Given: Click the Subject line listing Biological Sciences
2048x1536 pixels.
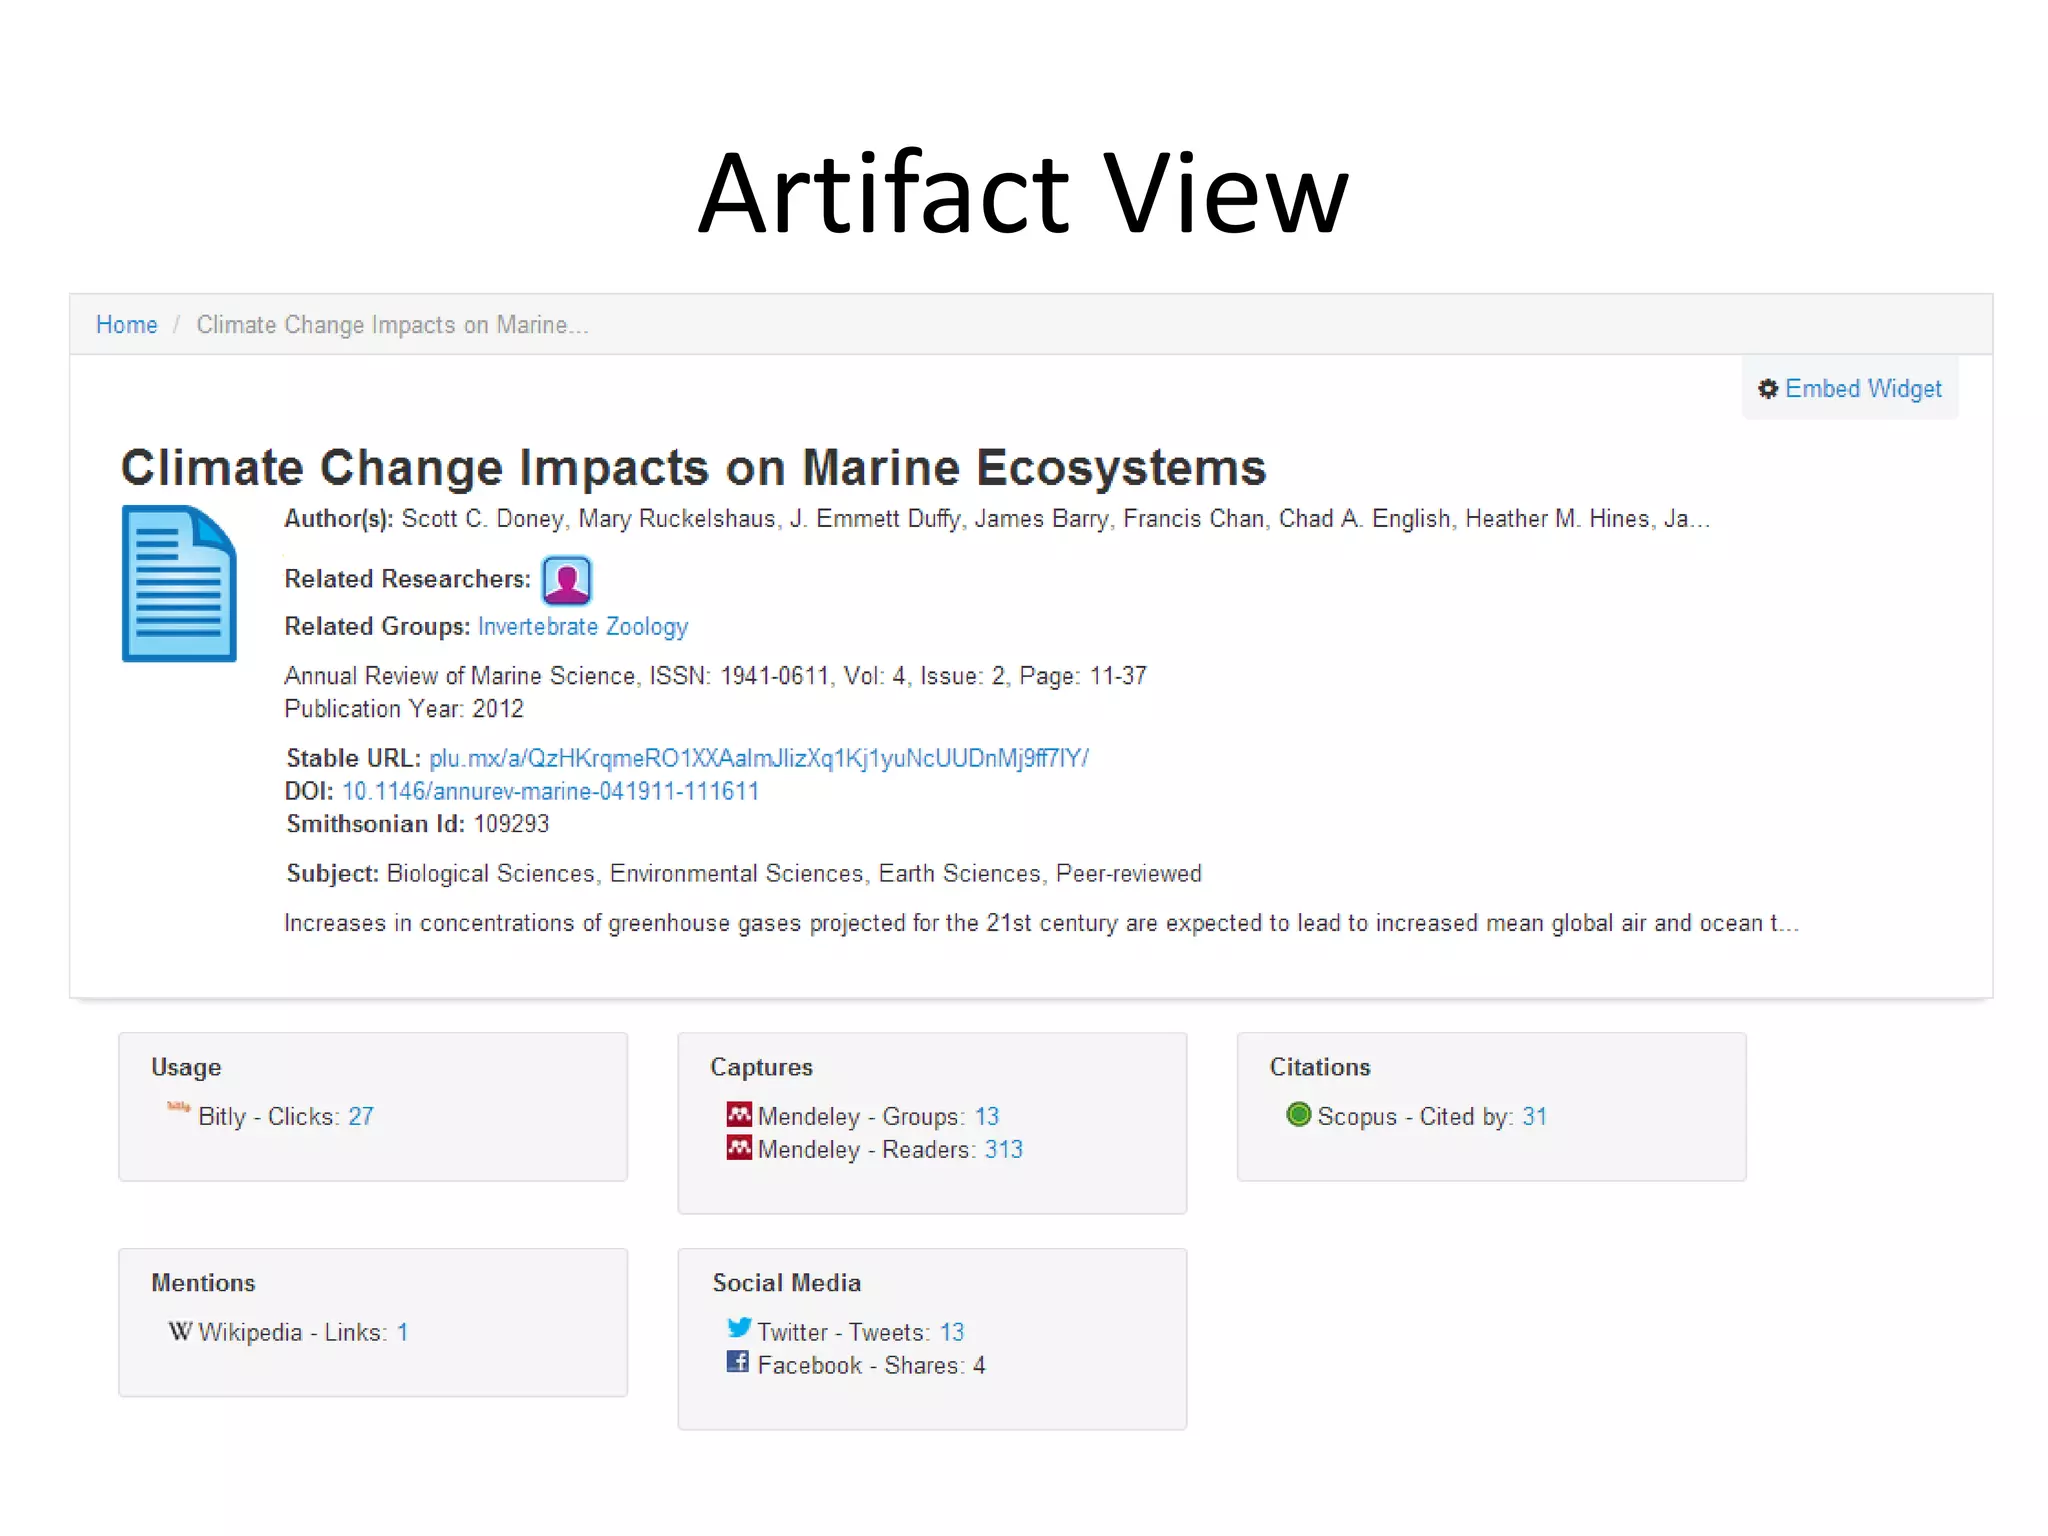Looking at the screenshot, I should click(x=744, y=874).
